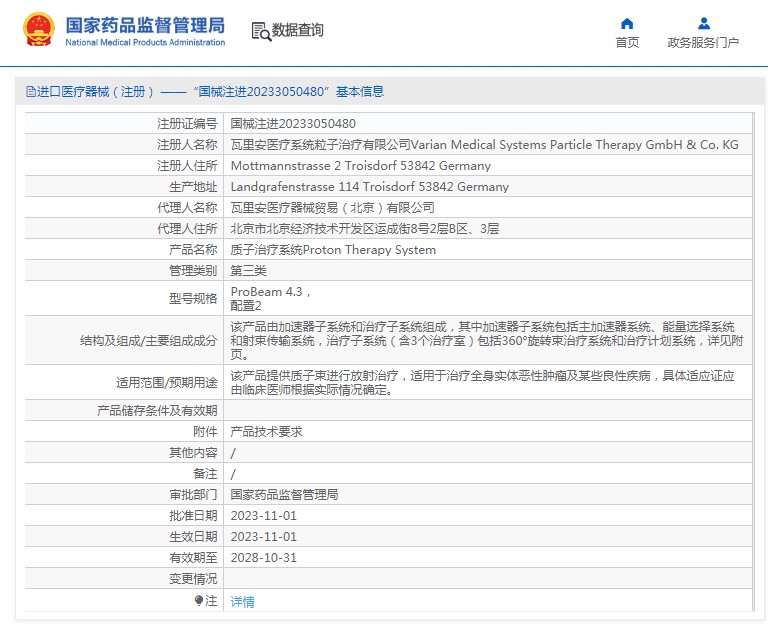Viewport: 768px width, 631px height.
Task: Click the 基本信息 page heading
Action: click(360, 92)
